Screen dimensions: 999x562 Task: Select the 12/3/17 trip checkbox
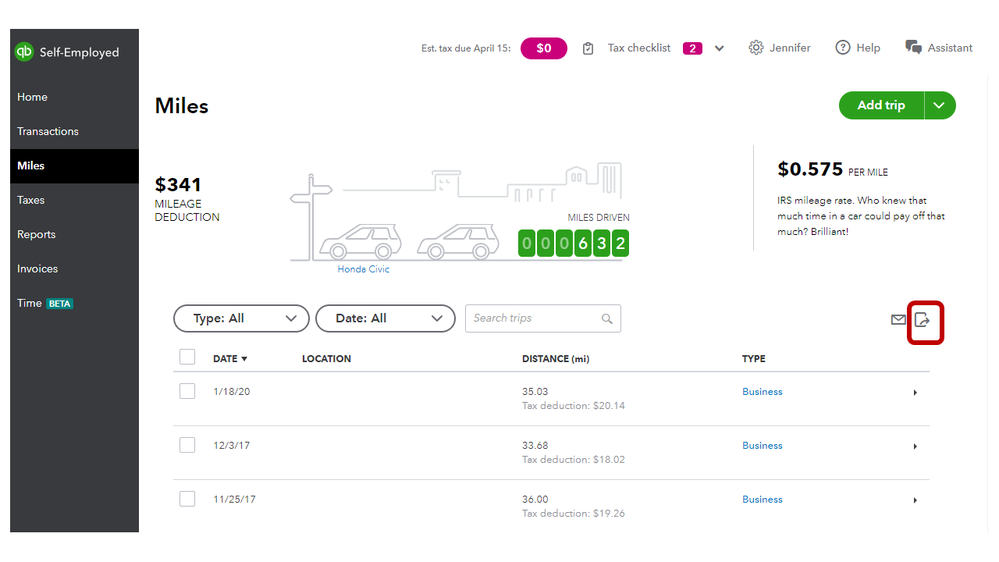[187, 445]
